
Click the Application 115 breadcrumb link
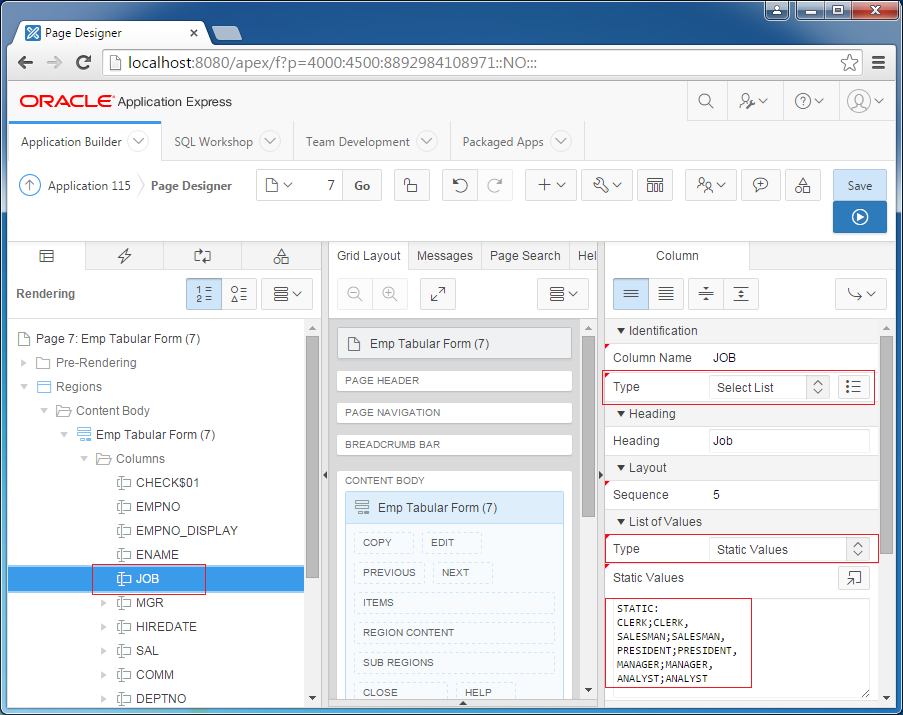pyautogui.click(x=89, y=185)
